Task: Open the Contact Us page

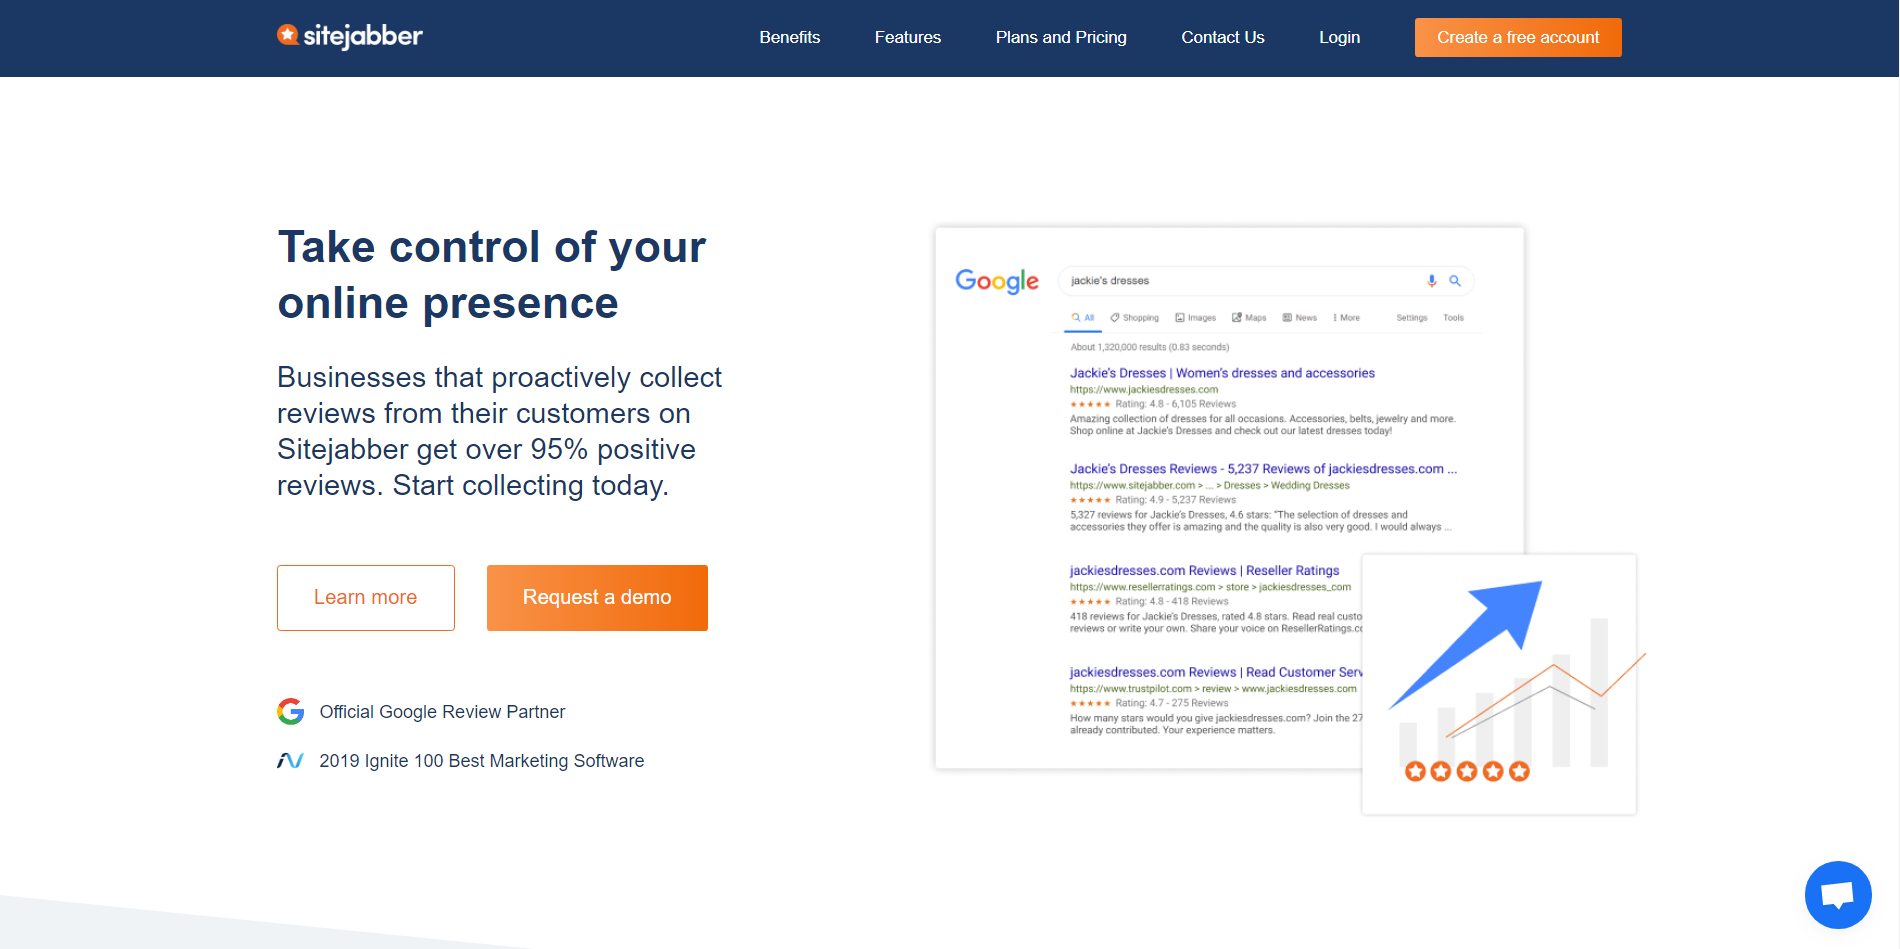Action: click(1222, 37)
